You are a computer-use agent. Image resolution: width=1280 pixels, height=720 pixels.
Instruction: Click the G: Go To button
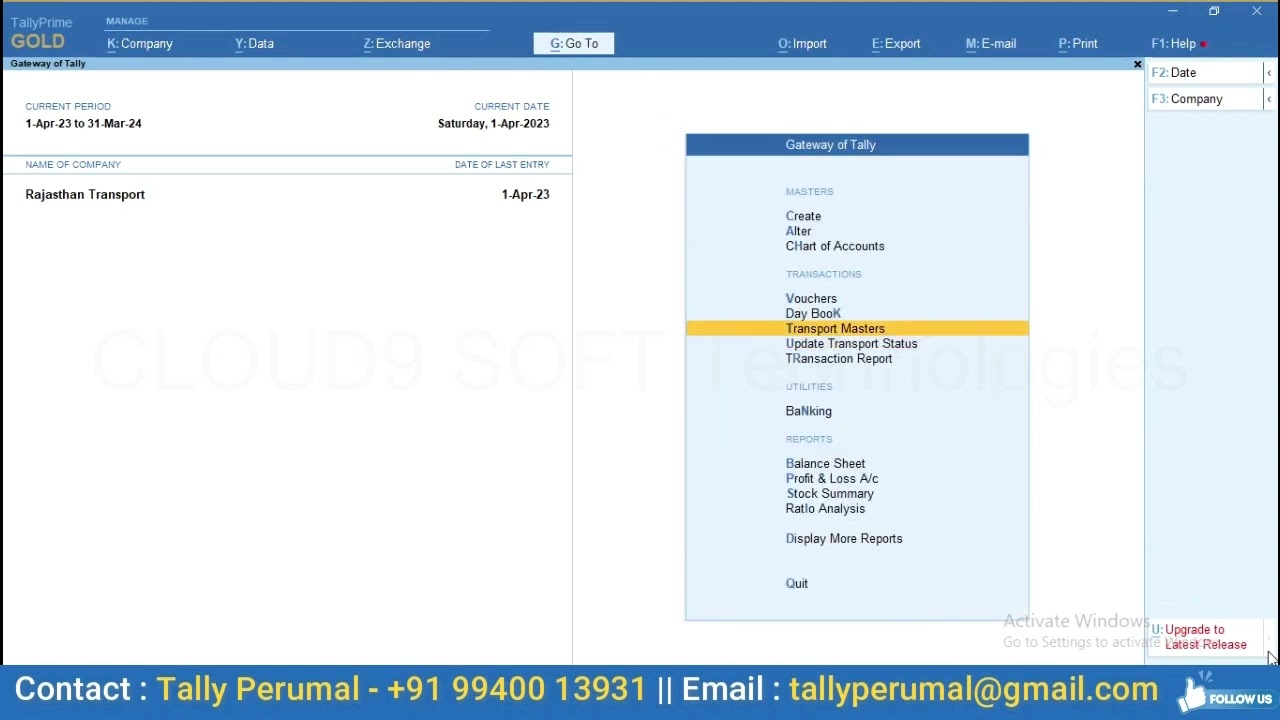574,44
